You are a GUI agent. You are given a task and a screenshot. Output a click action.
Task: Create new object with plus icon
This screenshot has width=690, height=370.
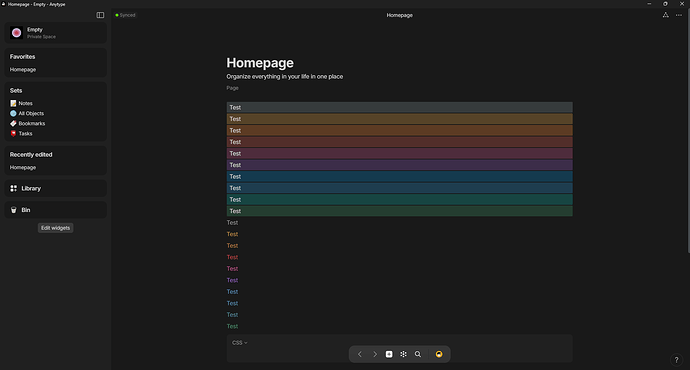(x=389, y=354)
